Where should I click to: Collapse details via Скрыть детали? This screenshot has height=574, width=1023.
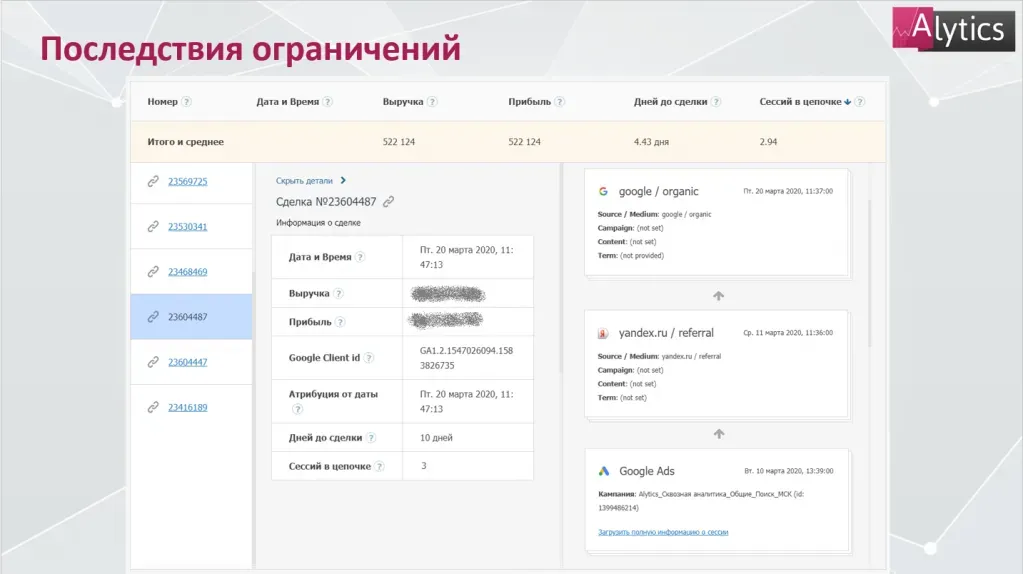click(x=304, y=181)
